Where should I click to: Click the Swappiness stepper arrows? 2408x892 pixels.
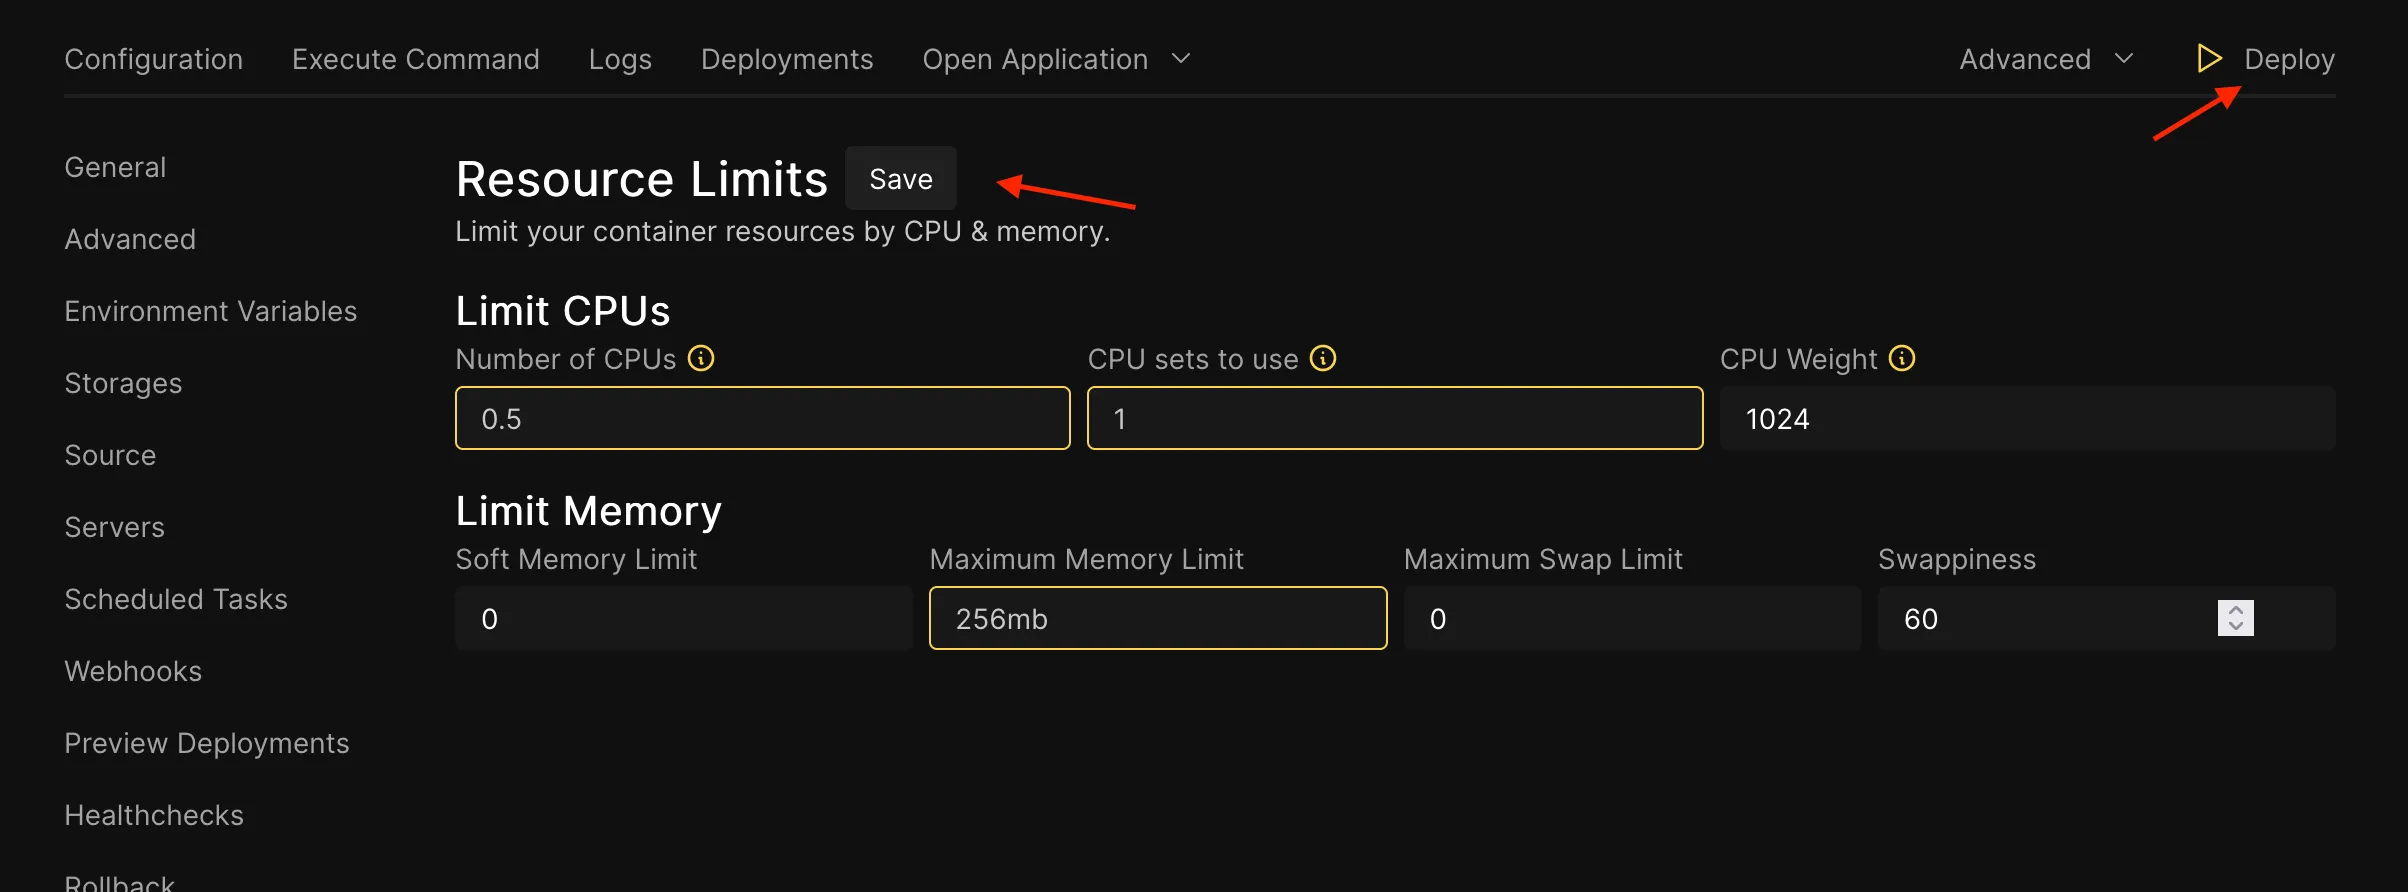pyautogui.click(x=2236, y=618)
